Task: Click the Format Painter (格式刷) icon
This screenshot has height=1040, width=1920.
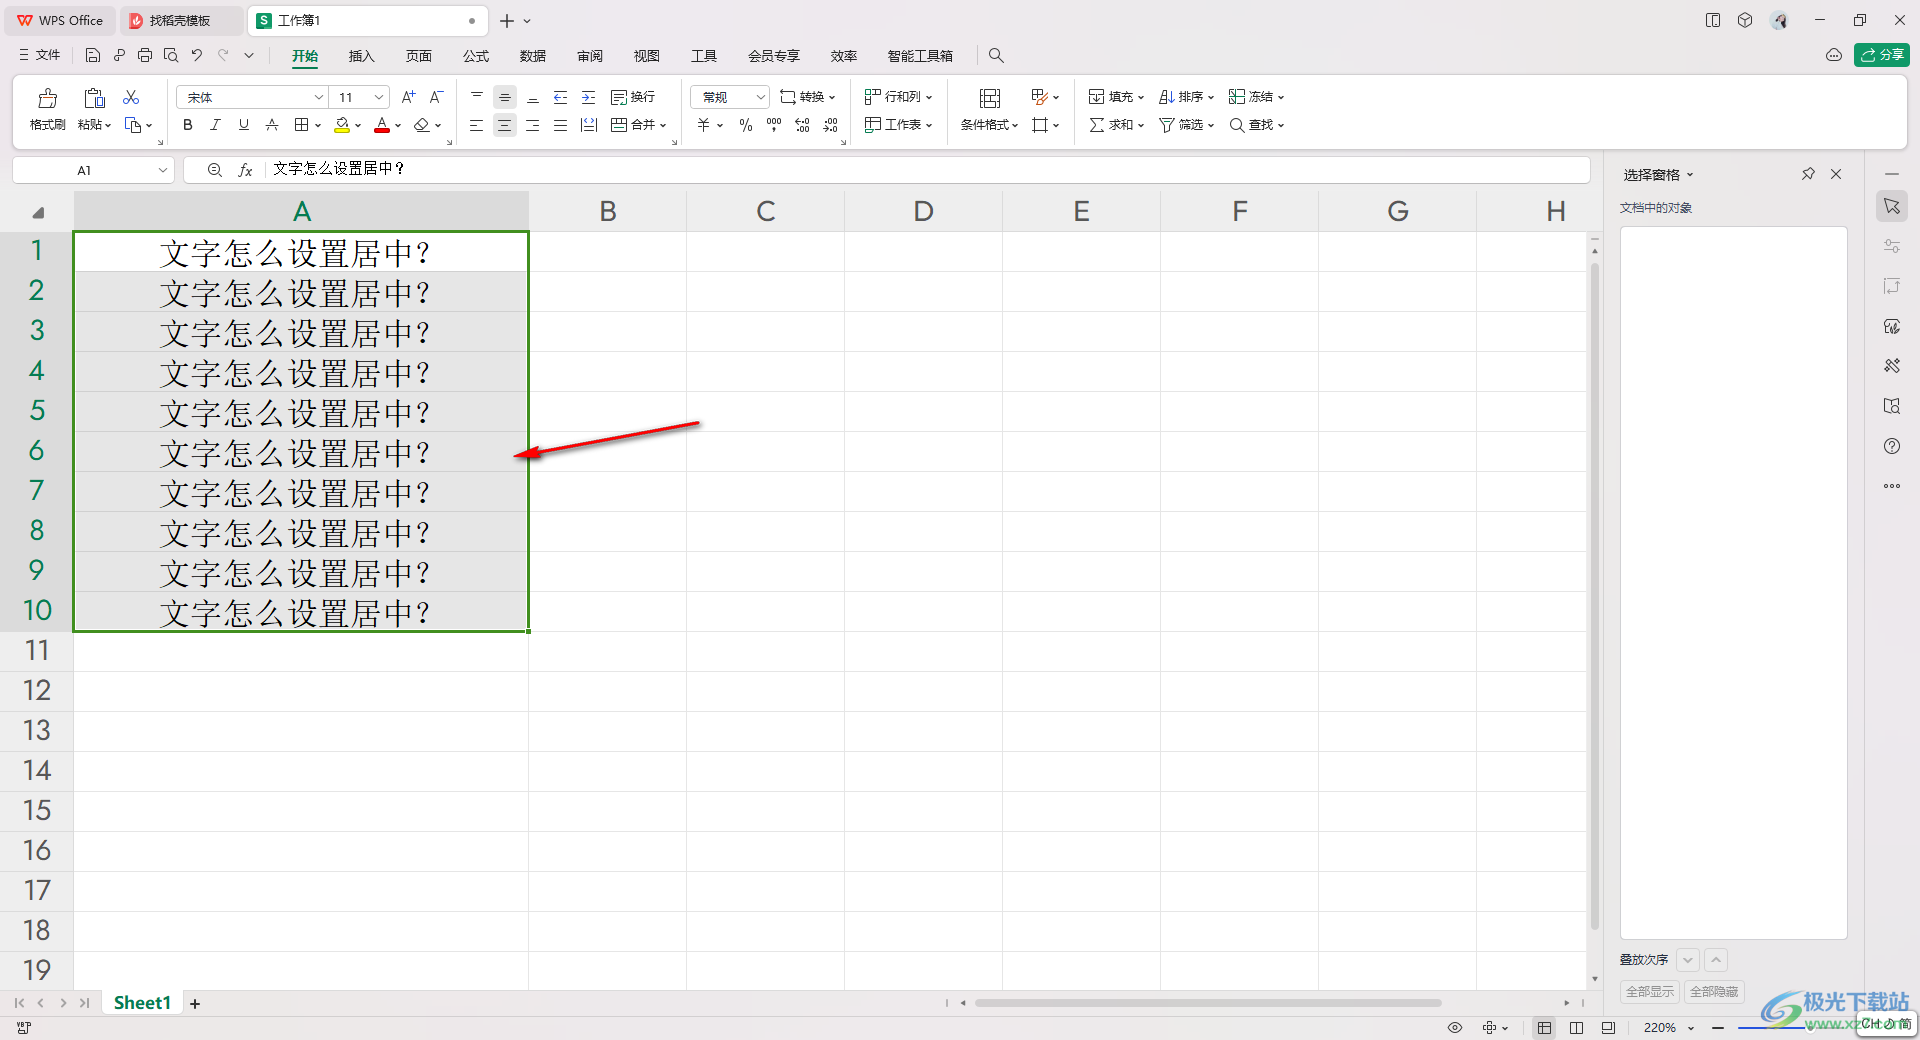Action: point(47,98)
